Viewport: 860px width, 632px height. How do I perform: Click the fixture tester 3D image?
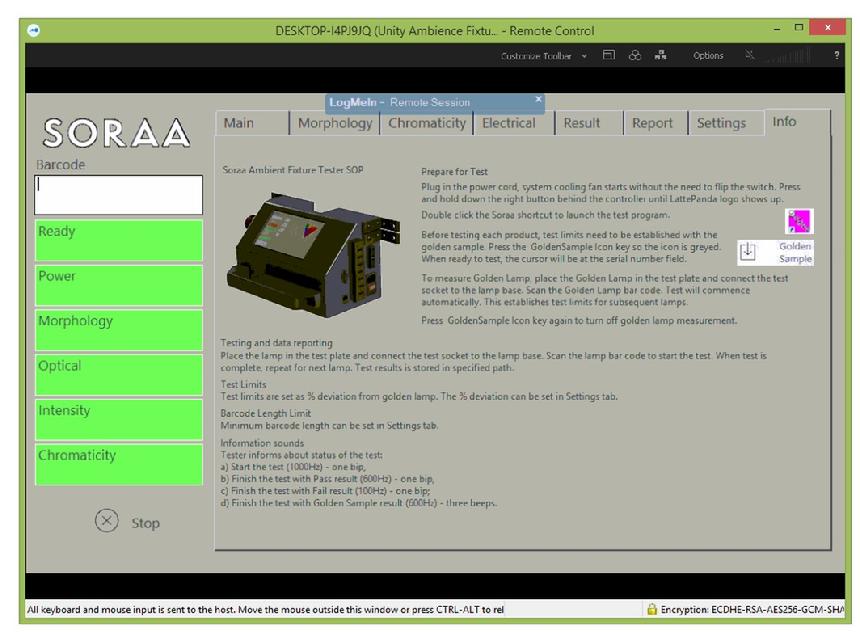click(x=313, y=254)
